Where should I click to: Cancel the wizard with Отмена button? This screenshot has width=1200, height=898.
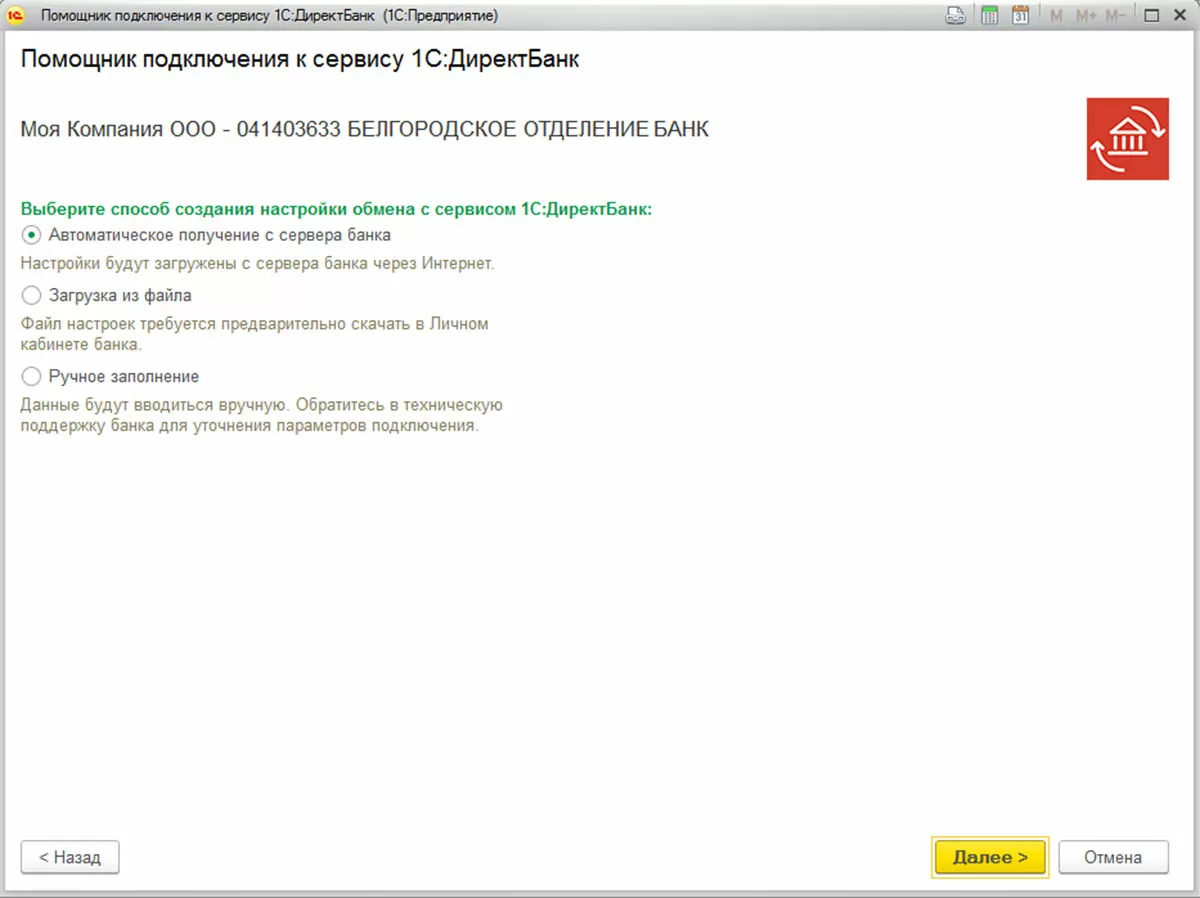(x=1113, y=857)
